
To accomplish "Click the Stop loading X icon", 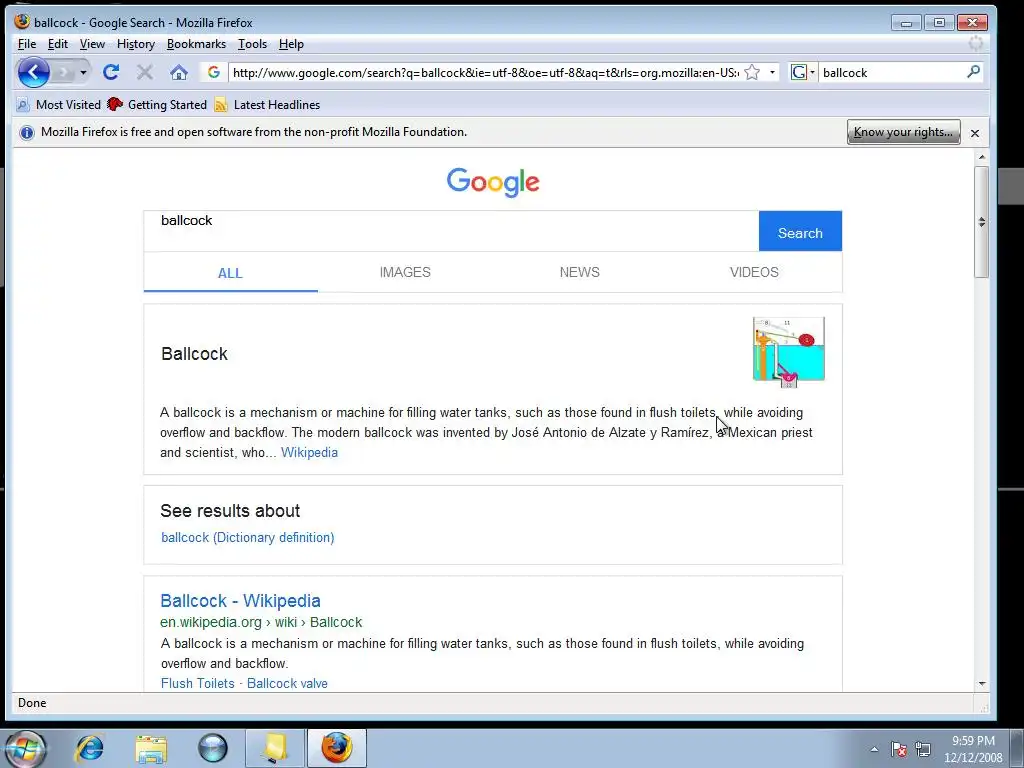I will coord(145,72).
